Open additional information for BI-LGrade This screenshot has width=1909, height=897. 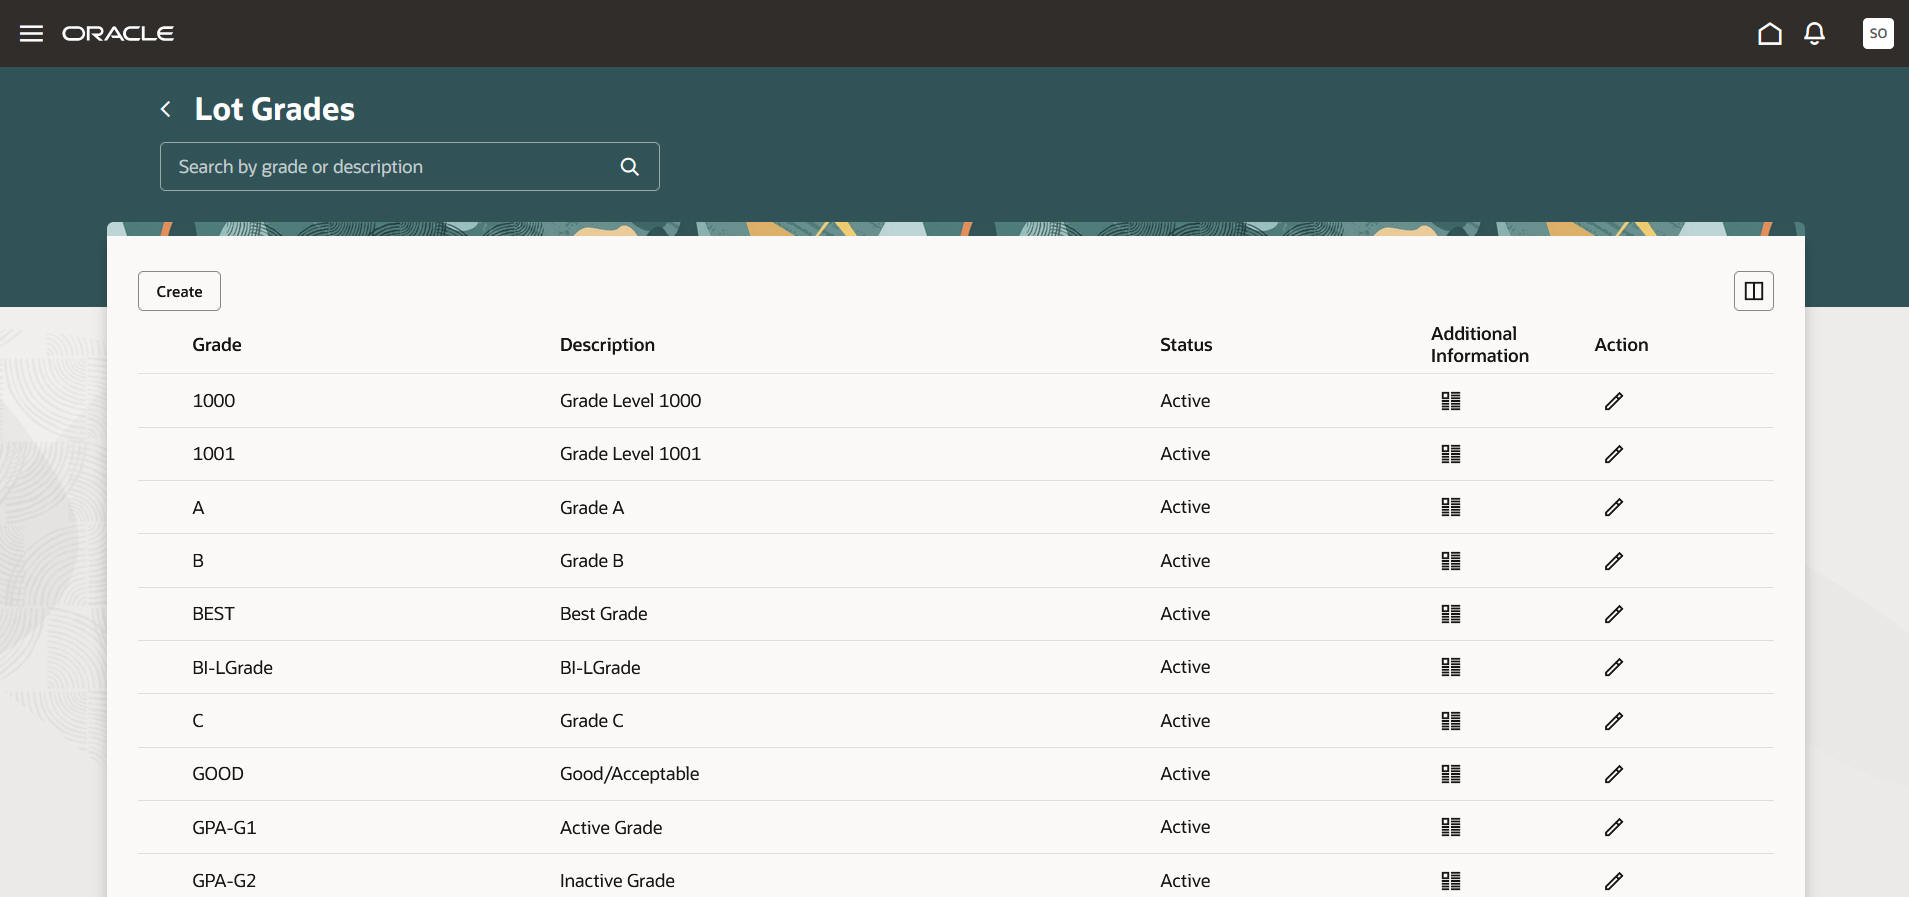click(x=1451, y=667)
